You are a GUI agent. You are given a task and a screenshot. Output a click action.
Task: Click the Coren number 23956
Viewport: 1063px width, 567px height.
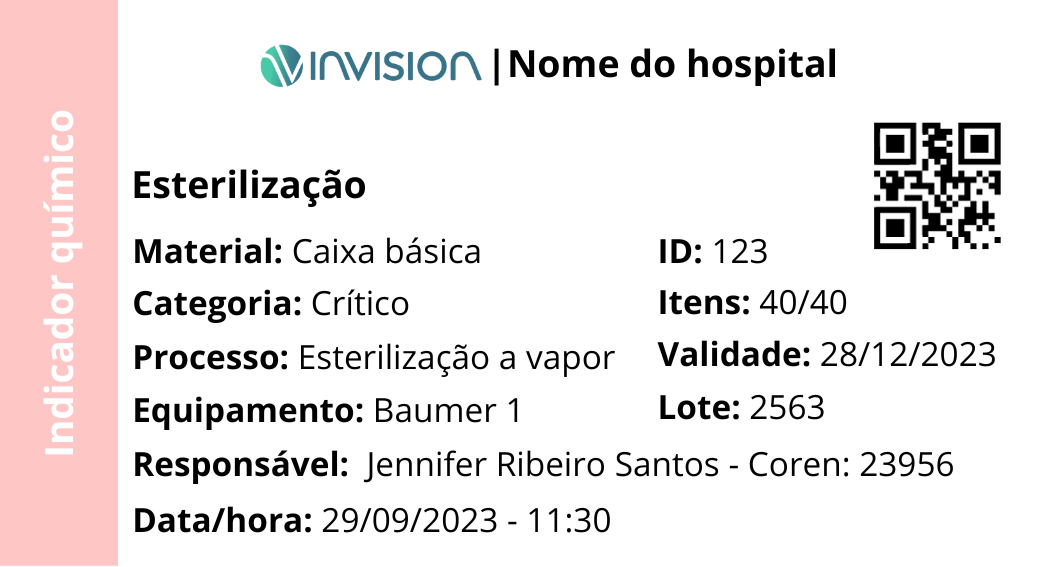(x=906, y=465)
